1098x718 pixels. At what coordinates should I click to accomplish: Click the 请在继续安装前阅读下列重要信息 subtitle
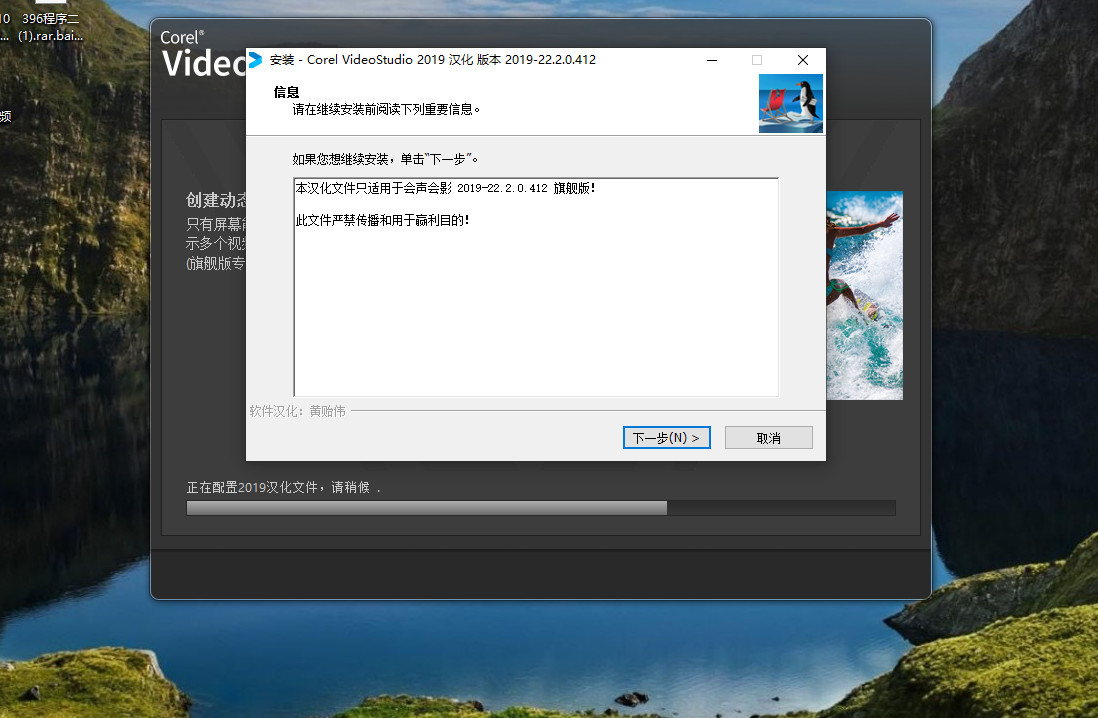(386, 109)
